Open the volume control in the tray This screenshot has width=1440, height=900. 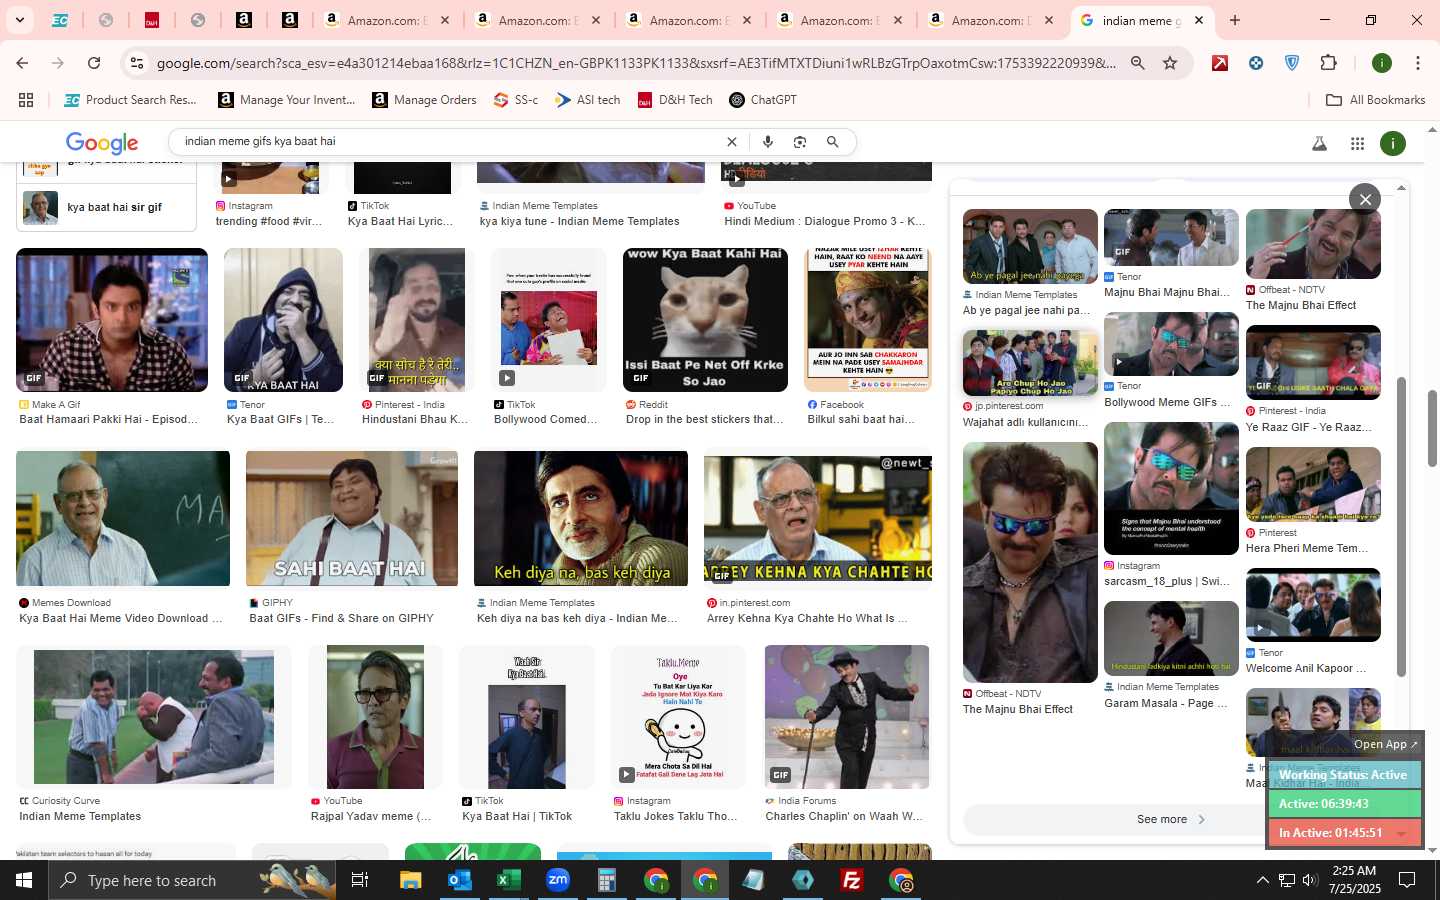pyautogui.click(x=1309, y=880)
